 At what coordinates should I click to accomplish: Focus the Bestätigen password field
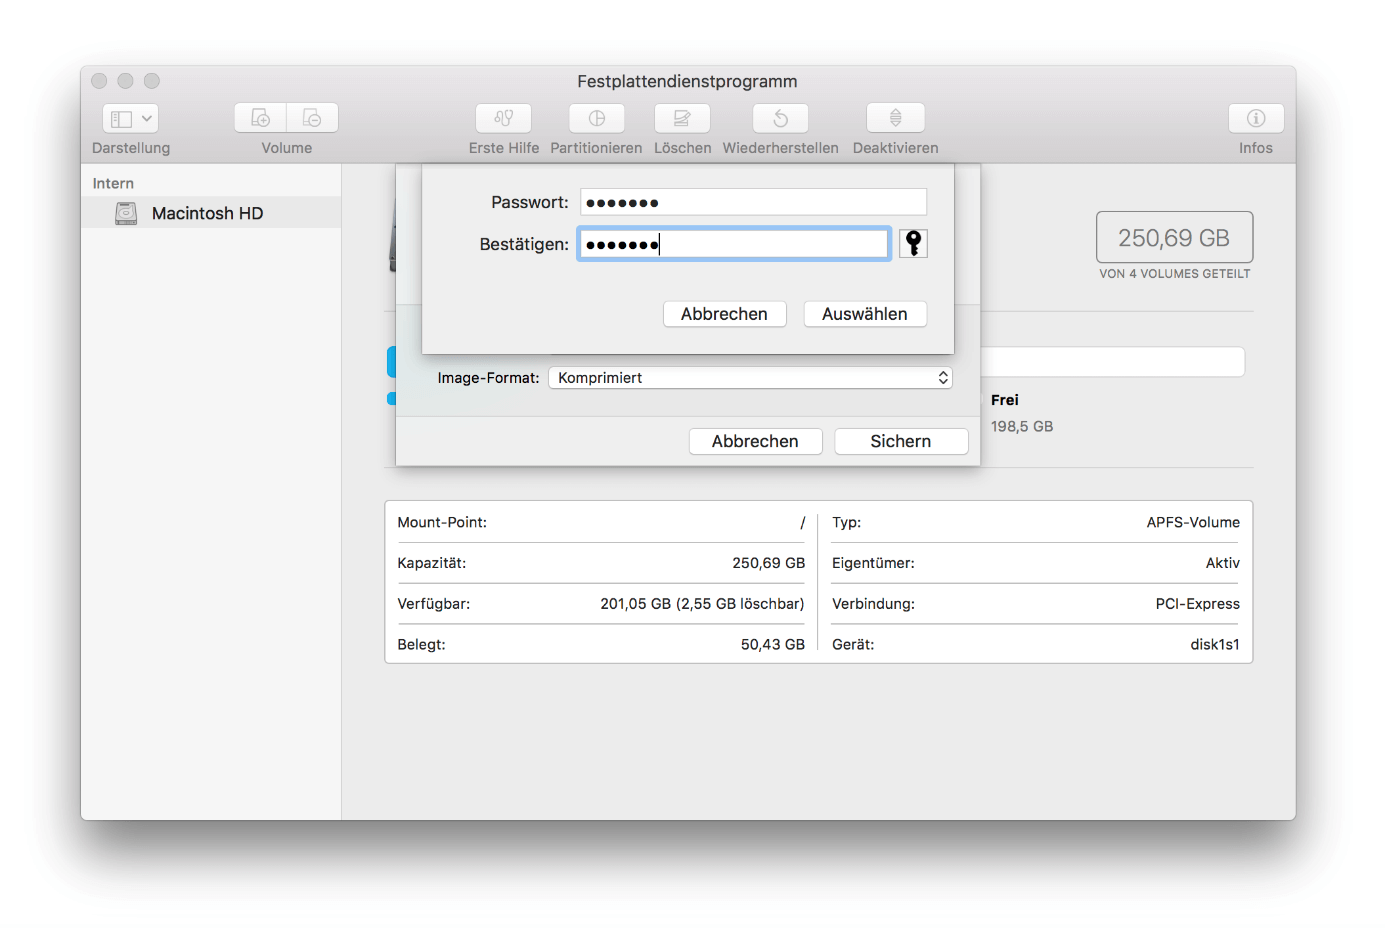point(734,244)
